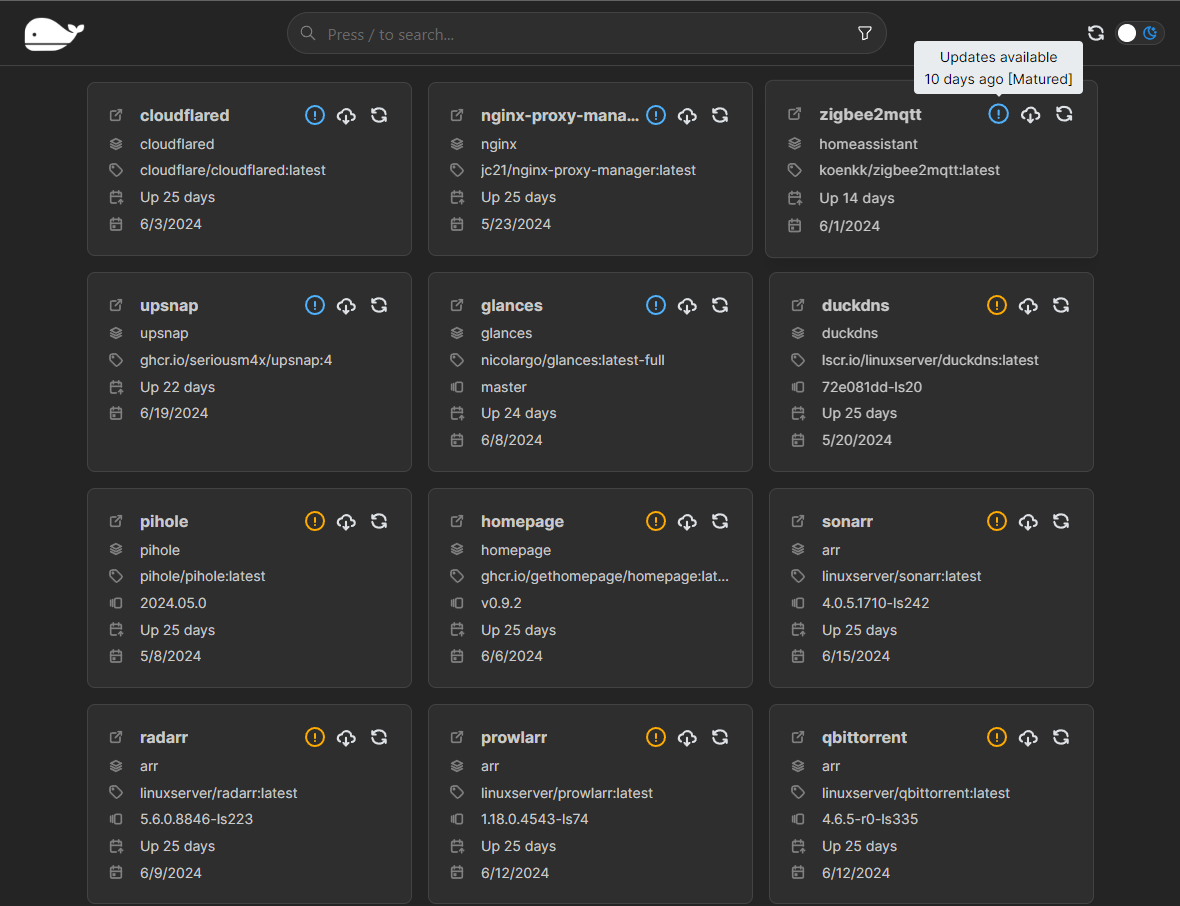This screenshot has height=906, width=1180.
Task: Click the whale logo in the header
Action: [x=54, y=34]
